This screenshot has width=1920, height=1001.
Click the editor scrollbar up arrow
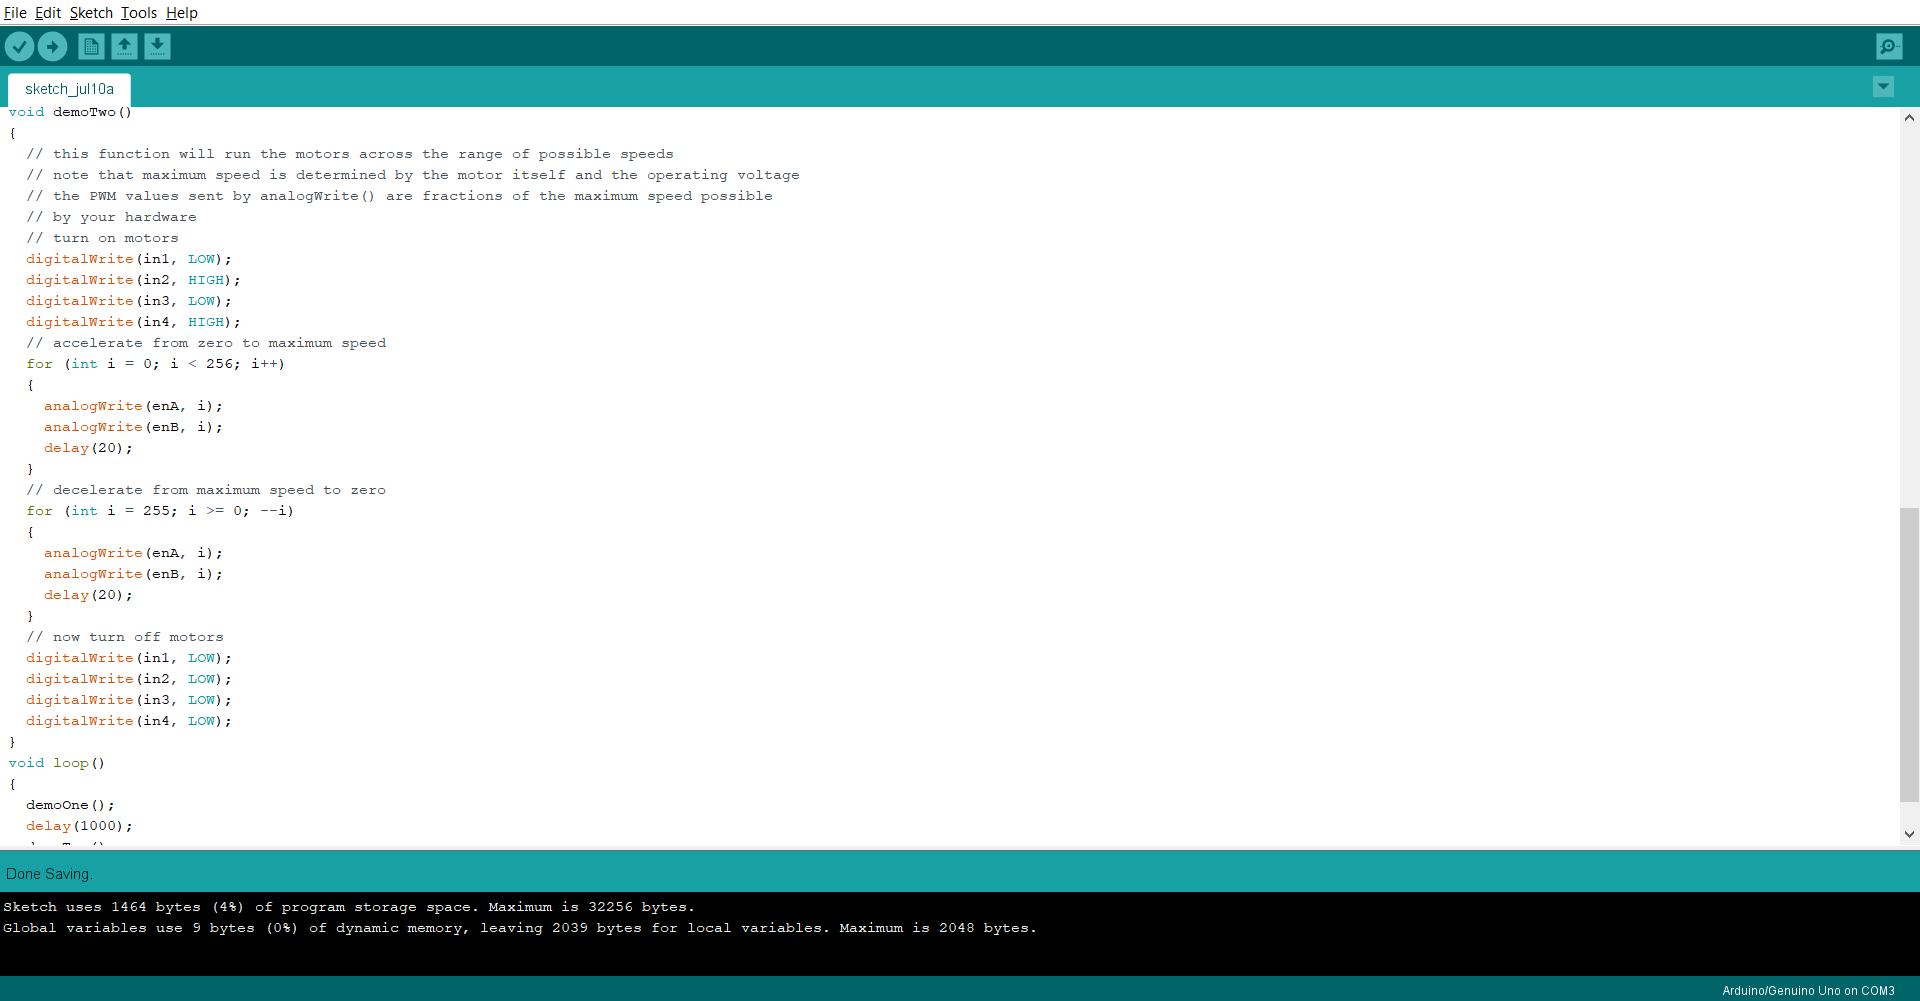coord(1909,118)
